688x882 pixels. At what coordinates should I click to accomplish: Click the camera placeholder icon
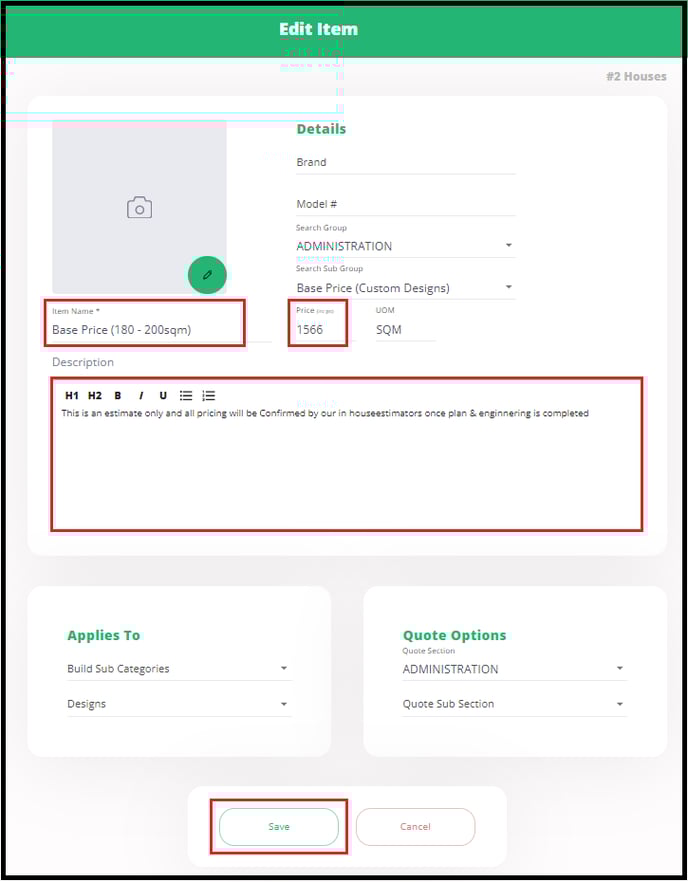(x=139, y=207)
